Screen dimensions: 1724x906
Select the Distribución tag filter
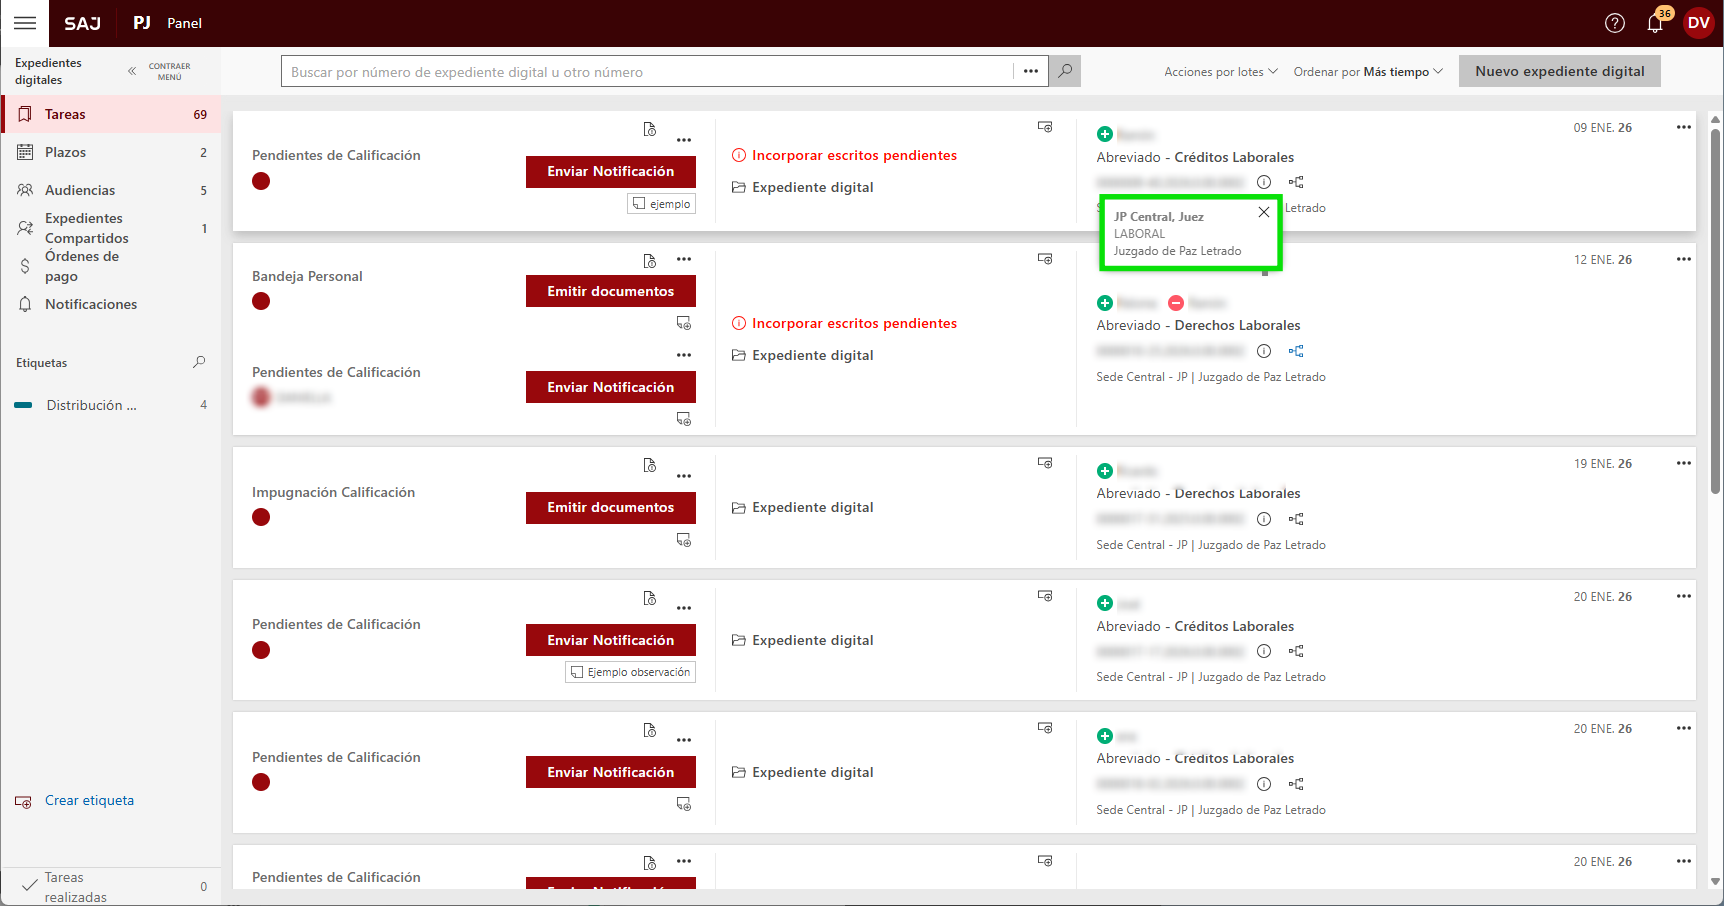91,405
